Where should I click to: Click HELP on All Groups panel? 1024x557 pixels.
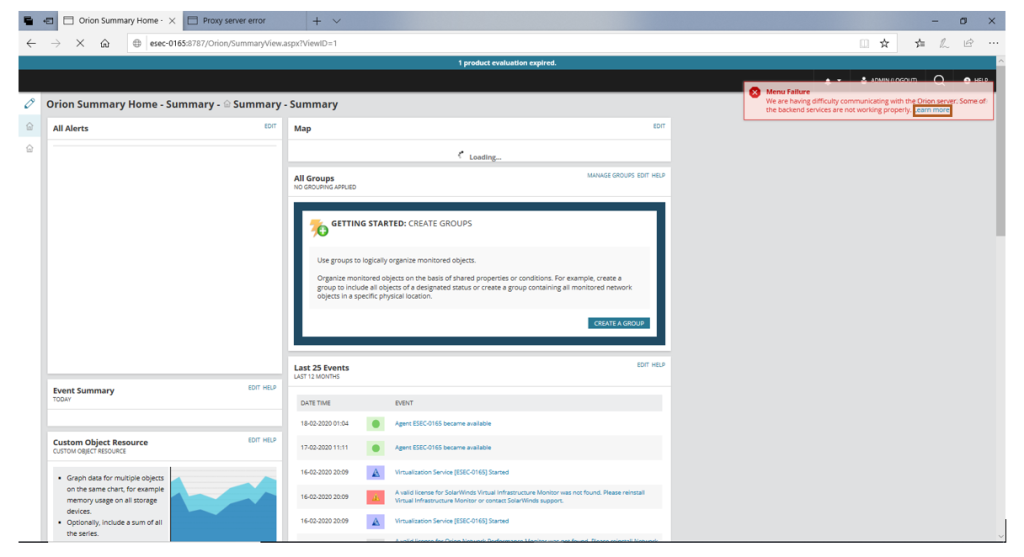658,176
